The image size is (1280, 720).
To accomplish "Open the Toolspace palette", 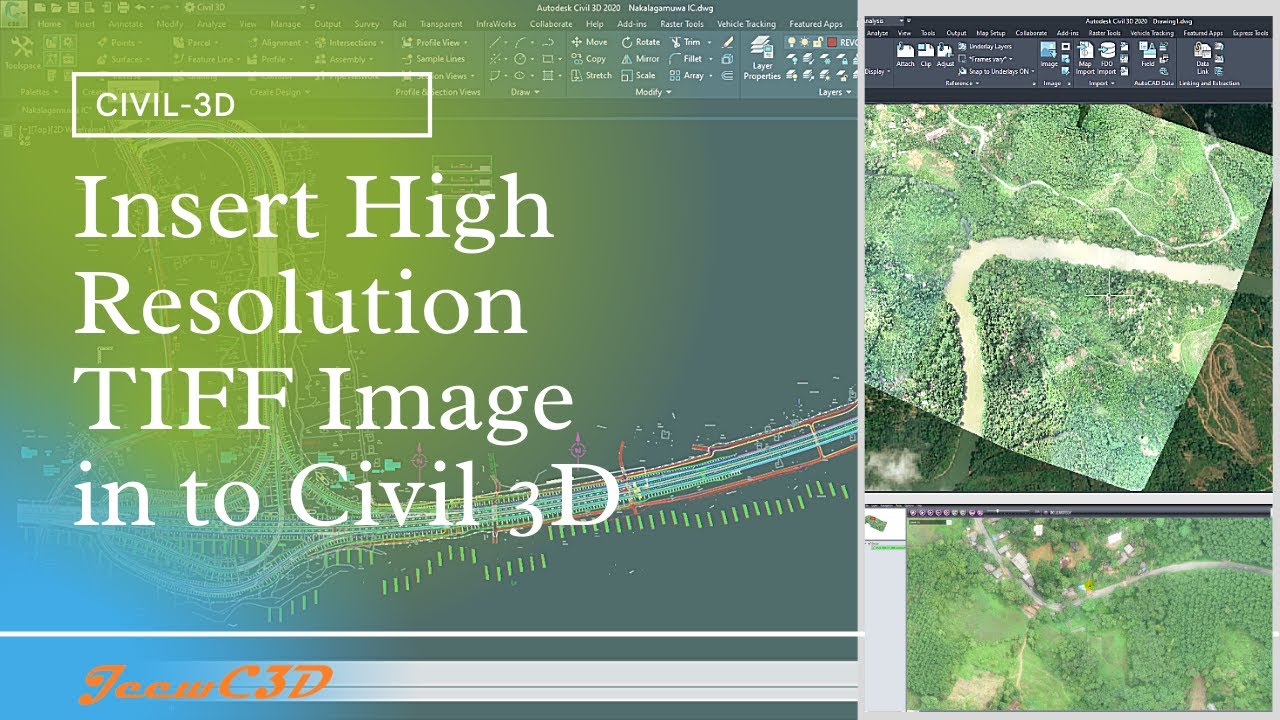I will click(22, 53).
